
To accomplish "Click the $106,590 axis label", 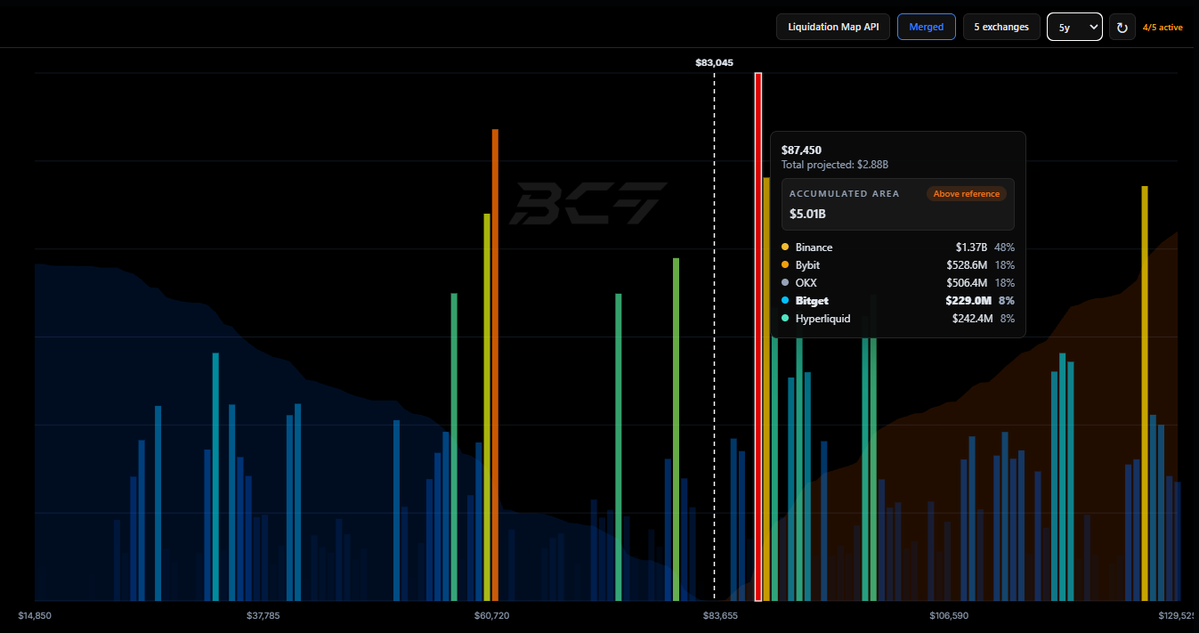I will coord(947,615).
